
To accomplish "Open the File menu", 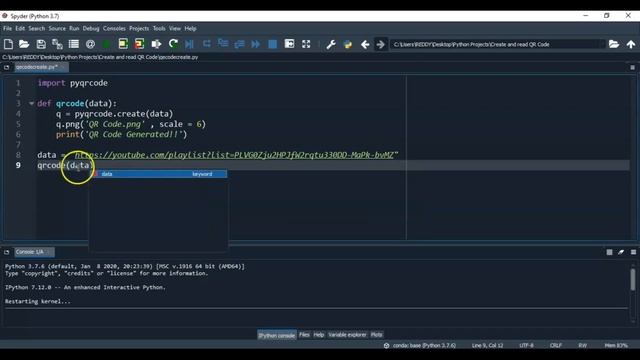I will [x=8, y=29].
